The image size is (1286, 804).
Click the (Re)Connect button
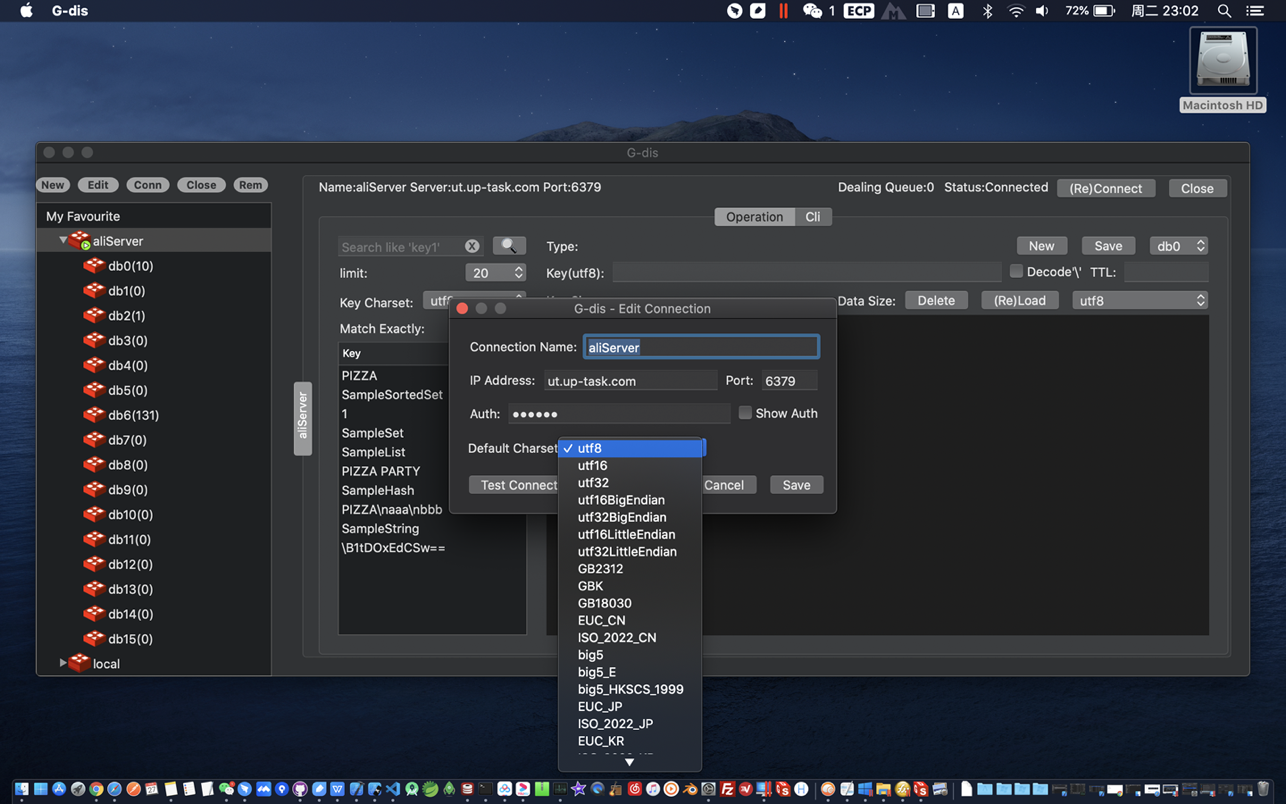click(x=1106, y=188)
